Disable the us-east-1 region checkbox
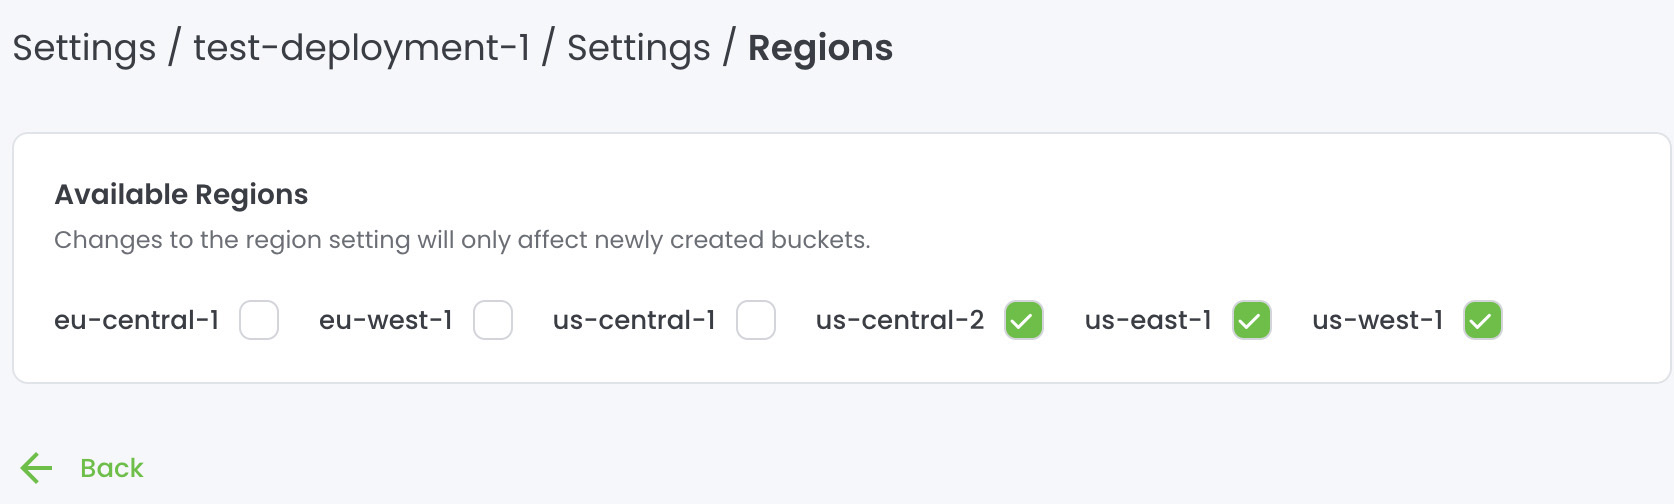 click(x=1252, y=320)
